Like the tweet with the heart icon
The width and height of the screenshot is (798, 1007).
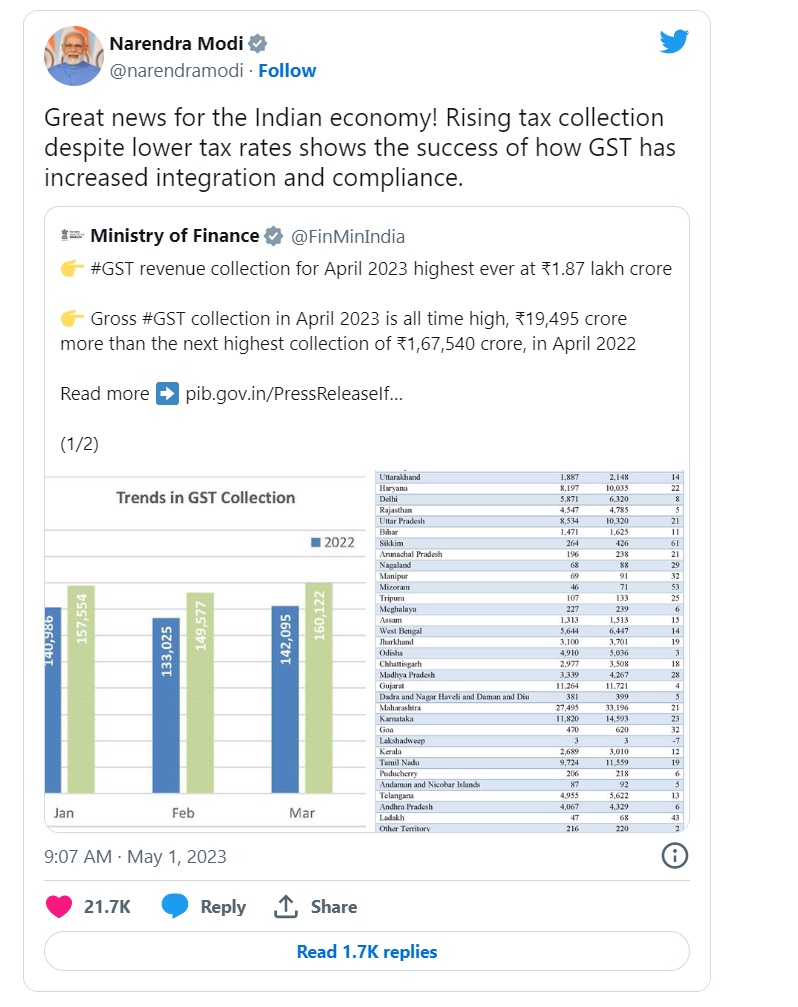pos(60,906)
